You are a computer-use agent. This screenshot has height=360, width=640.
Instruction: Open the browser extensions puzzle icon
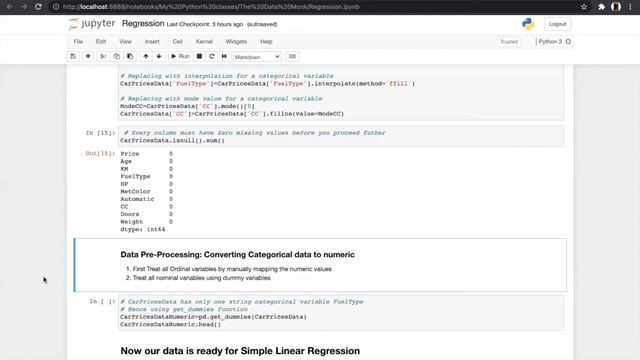click(601, 7)
